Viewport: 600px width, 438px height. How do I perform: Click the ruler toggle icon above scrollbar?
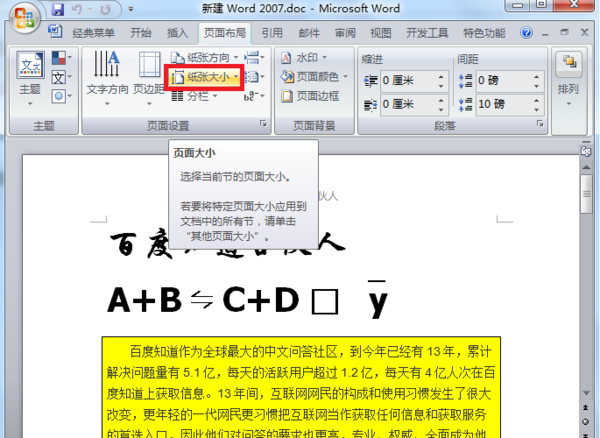(x=585, y=152)
